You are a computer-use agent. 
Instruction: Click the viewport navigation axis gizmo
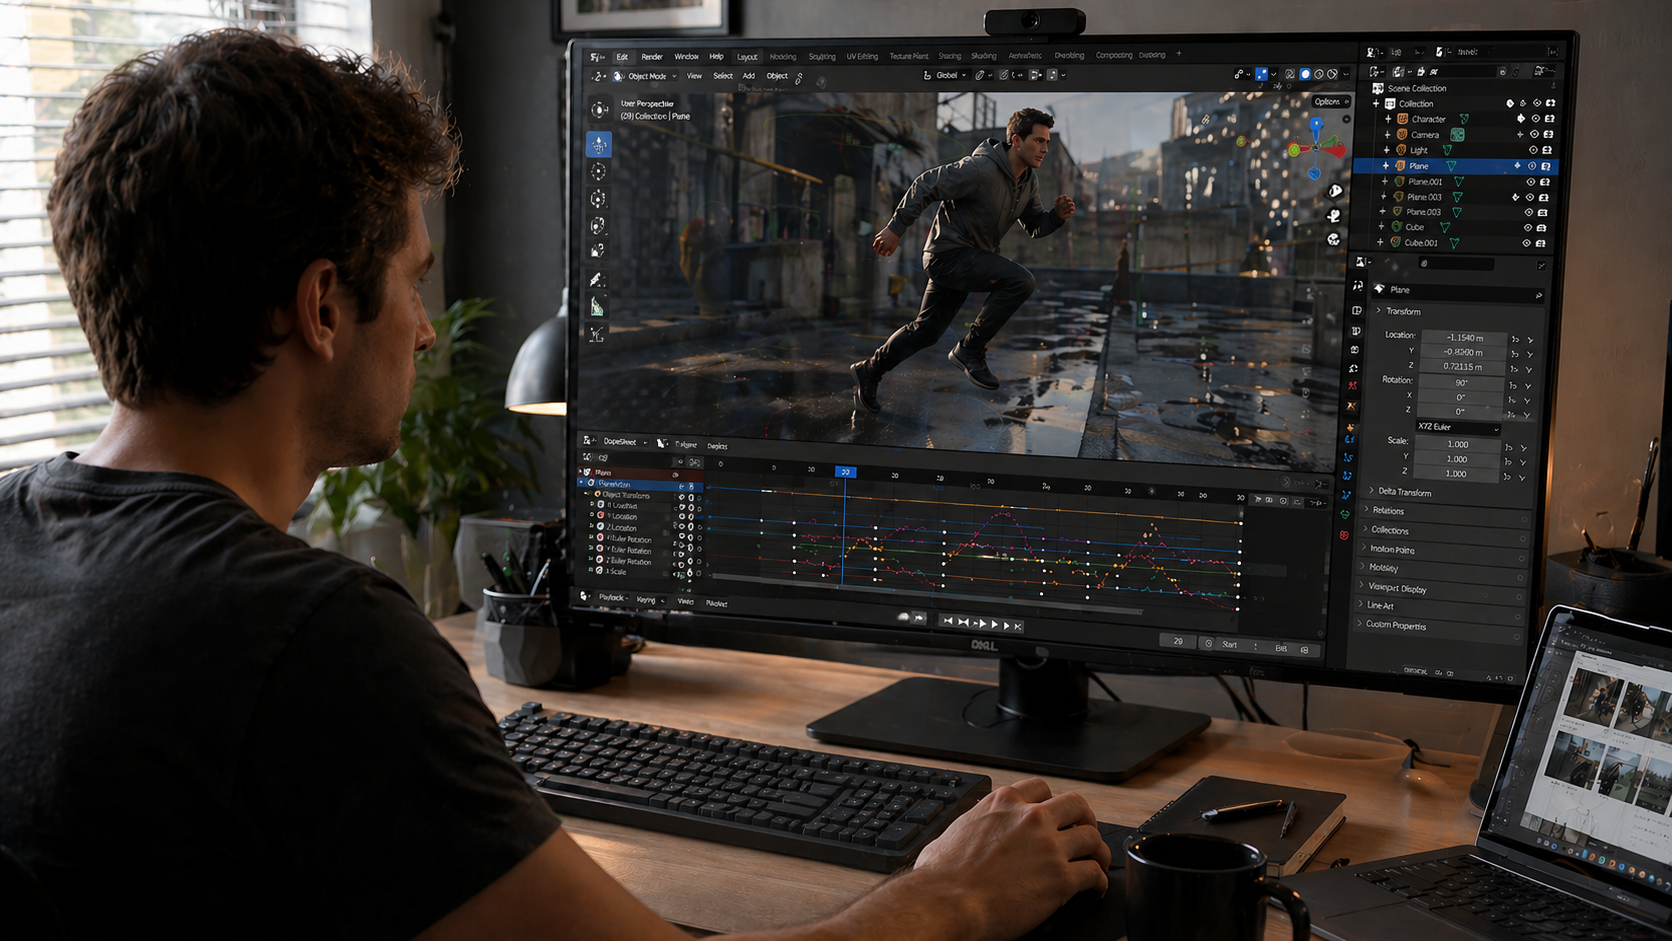click(1316, 148)
